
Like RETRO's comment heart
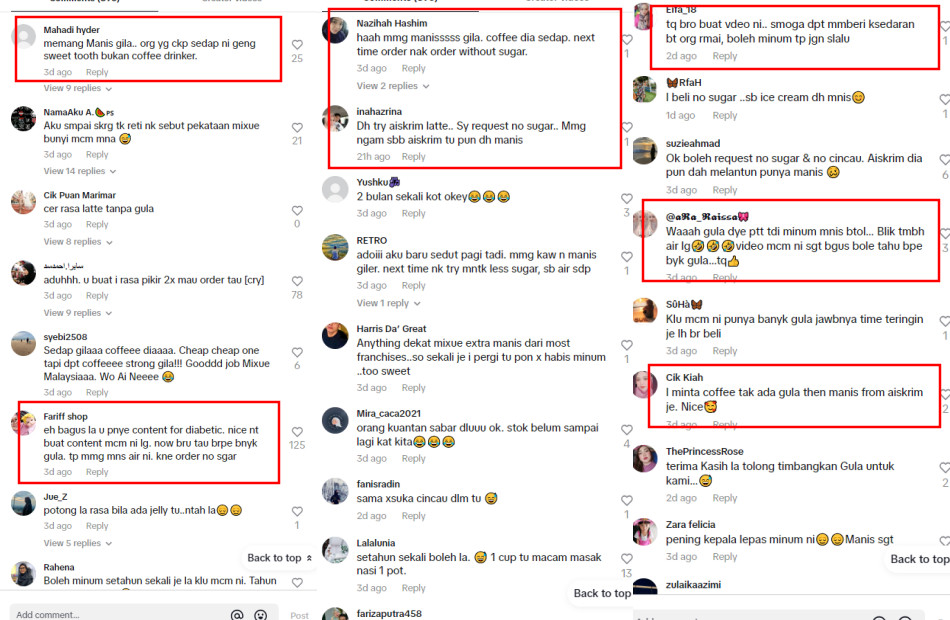pyautogui.click(x=626, y=257)
